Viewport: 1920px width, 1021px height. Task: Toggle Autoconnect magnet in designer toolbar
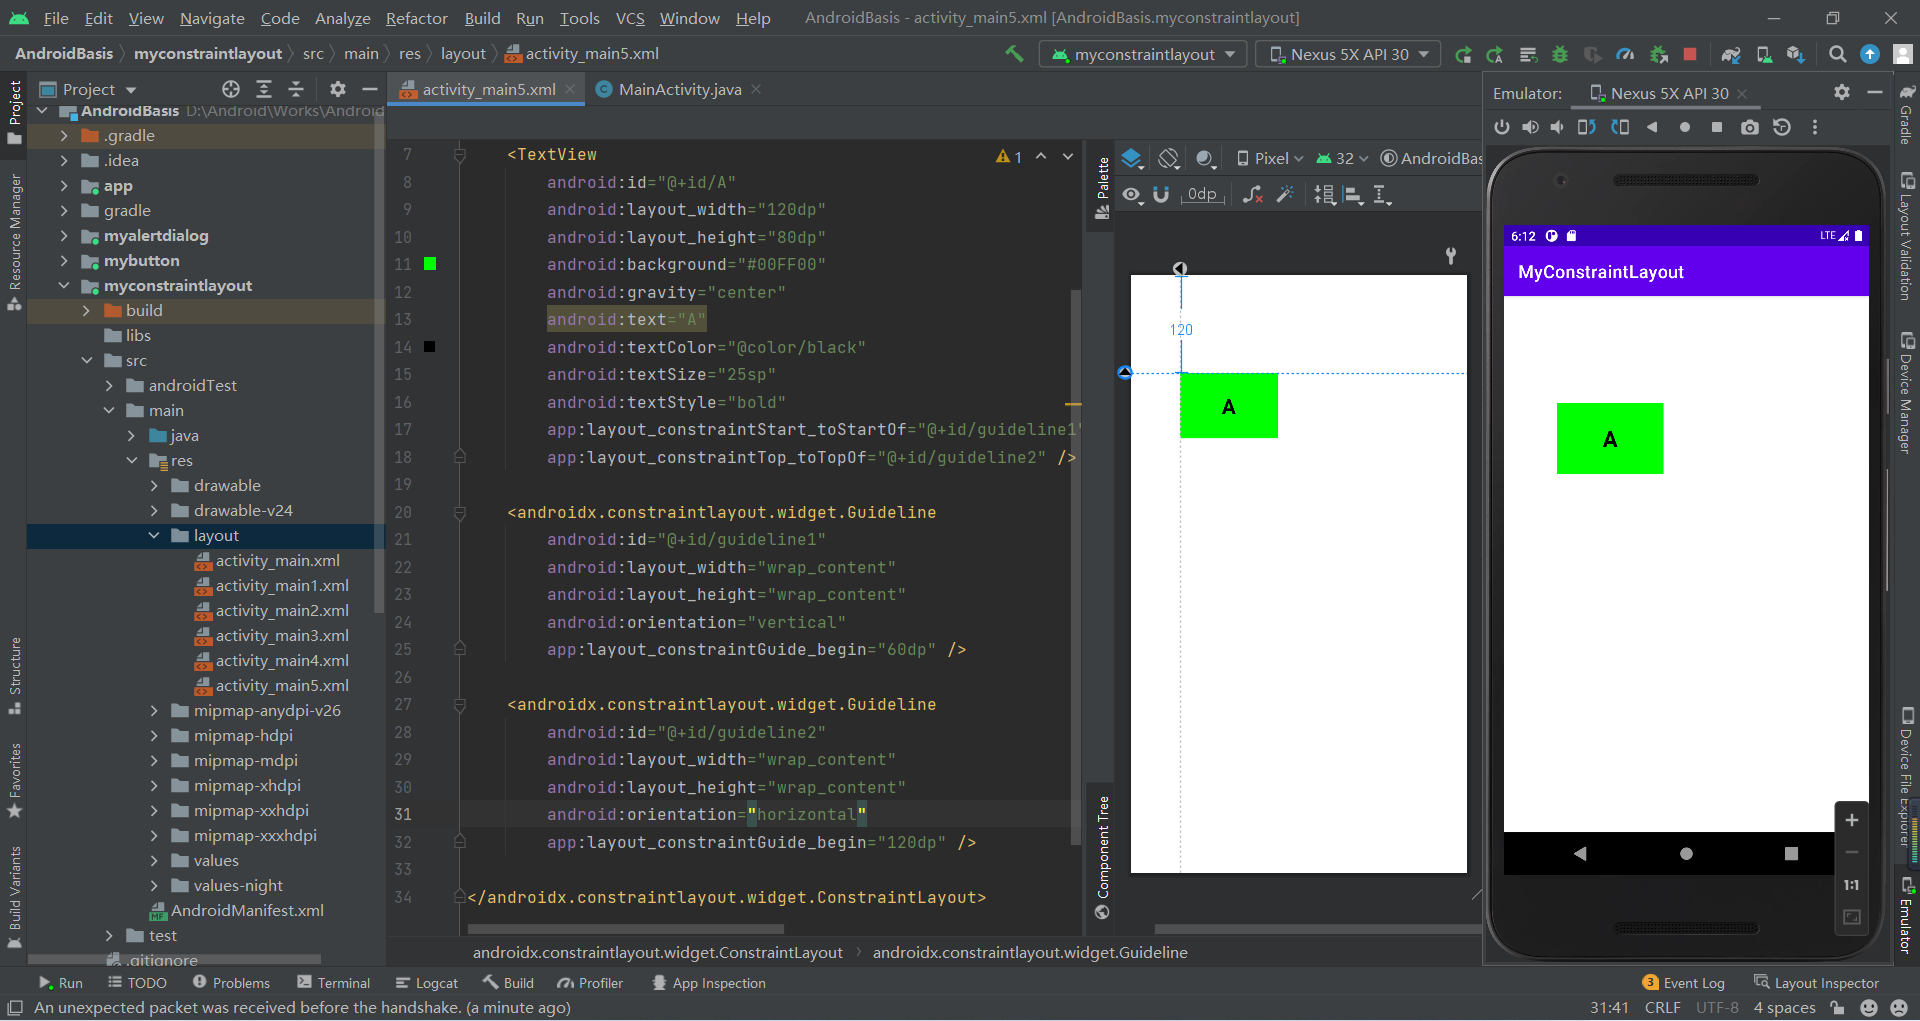1161,194
